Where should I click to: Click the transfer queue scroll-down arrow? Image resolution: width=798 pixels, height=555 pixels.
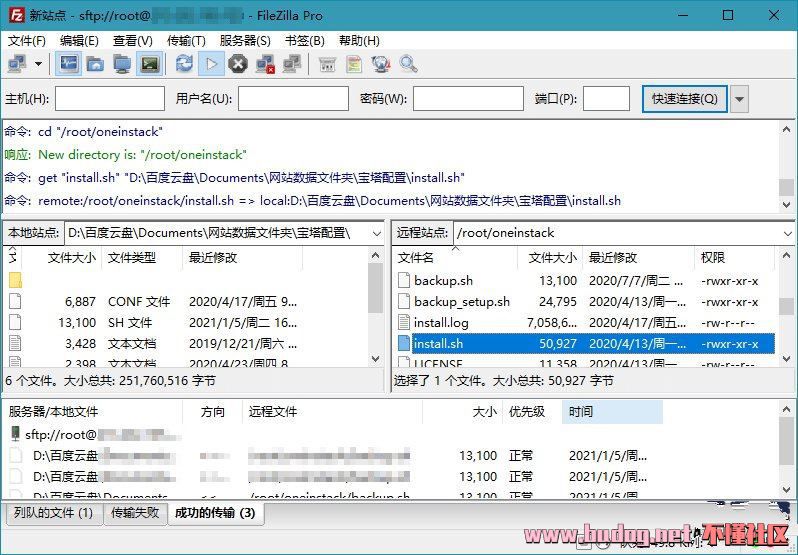(786, 489)
